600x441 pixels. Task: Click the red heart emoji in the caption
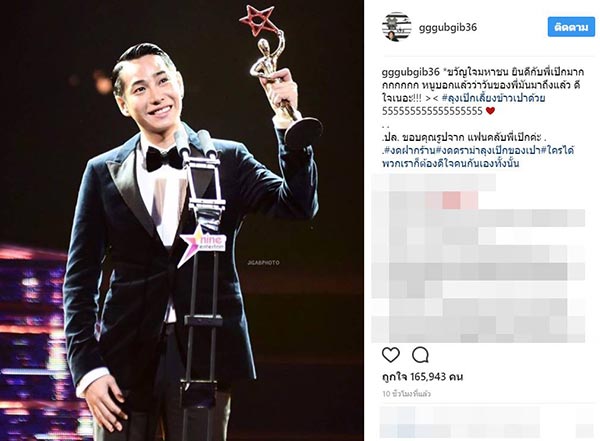[x=490, y=111]
